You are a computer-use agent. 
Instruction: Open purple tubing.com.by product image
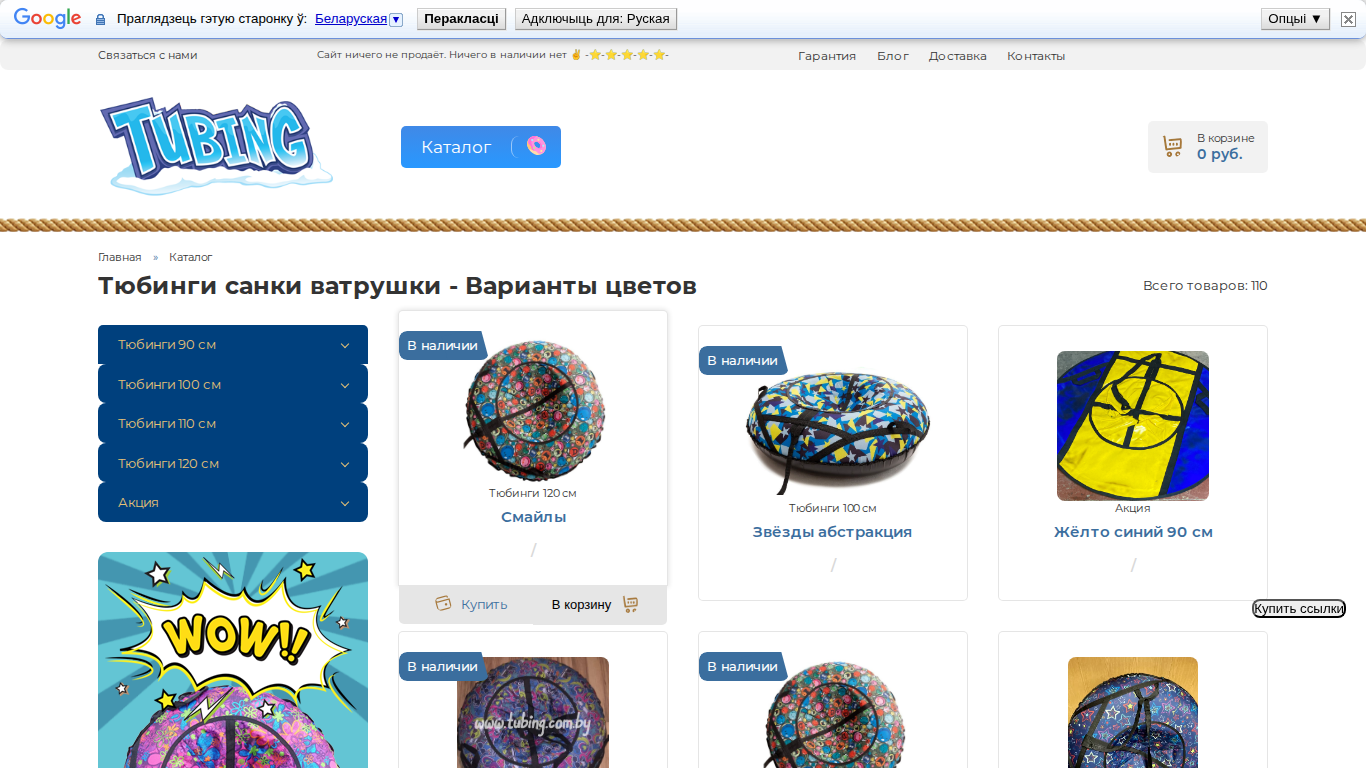click(x=533, y=712)
